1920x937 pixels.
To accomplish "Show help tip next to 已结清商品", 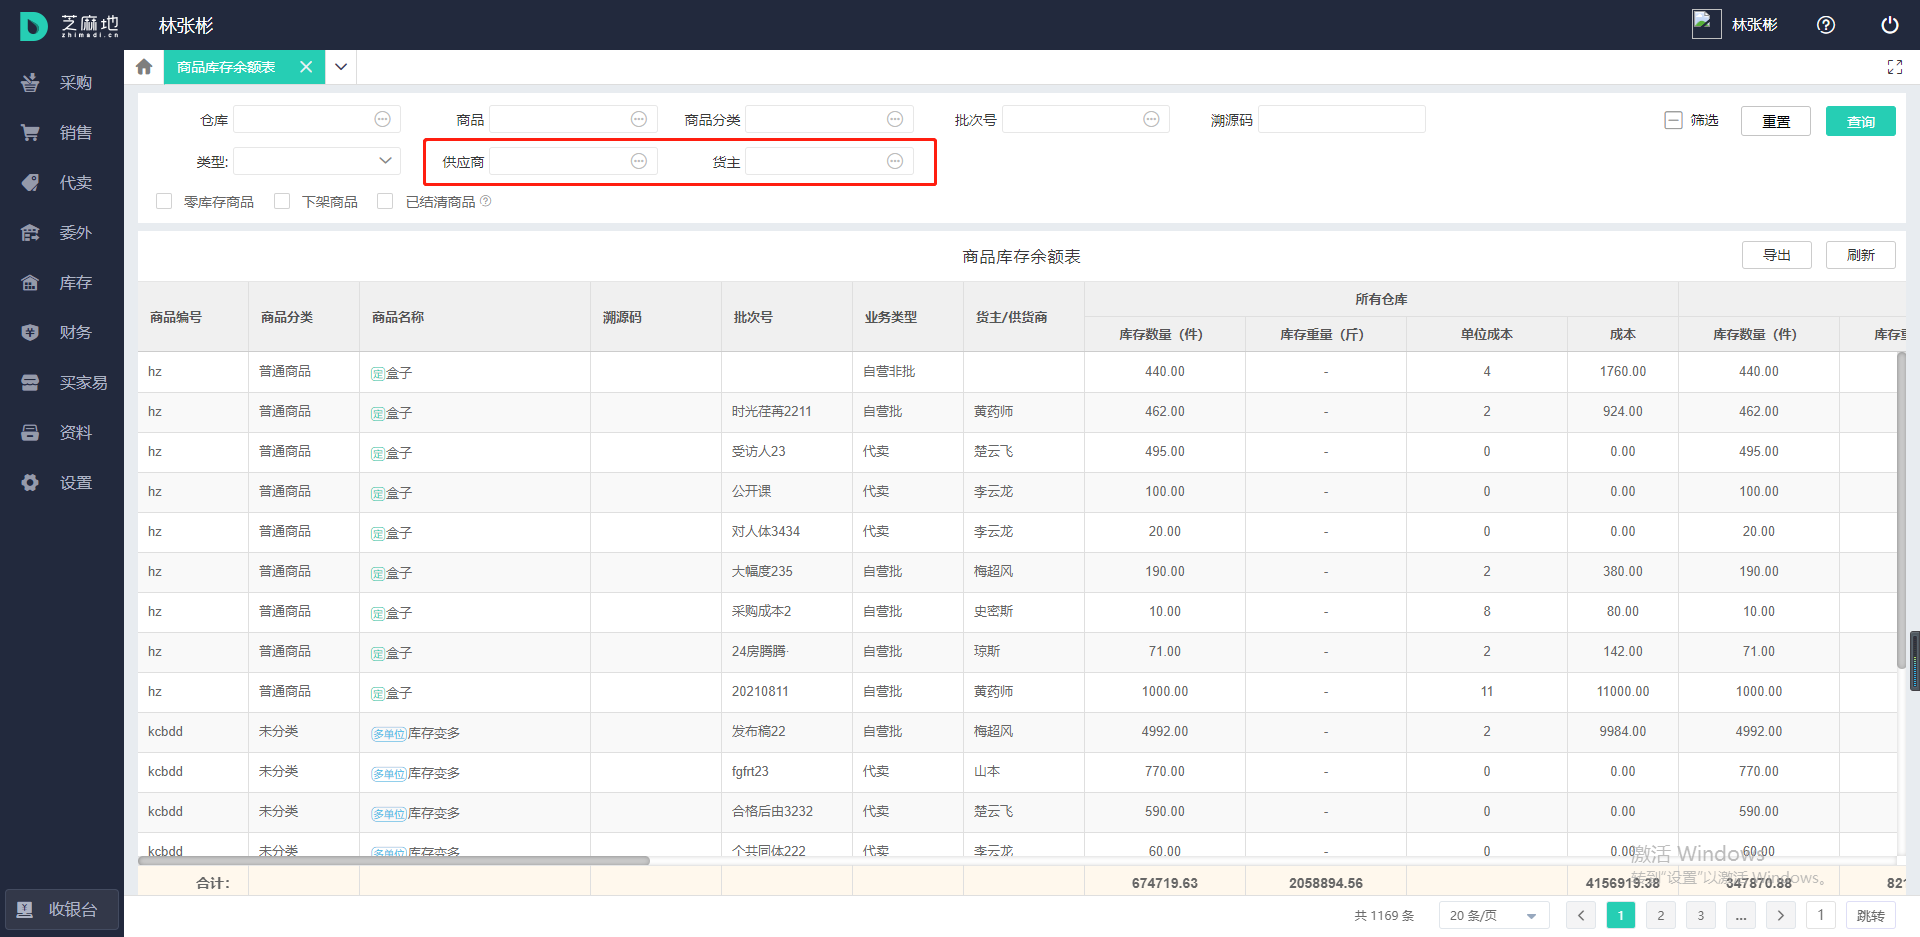I will tap(486, 201).
